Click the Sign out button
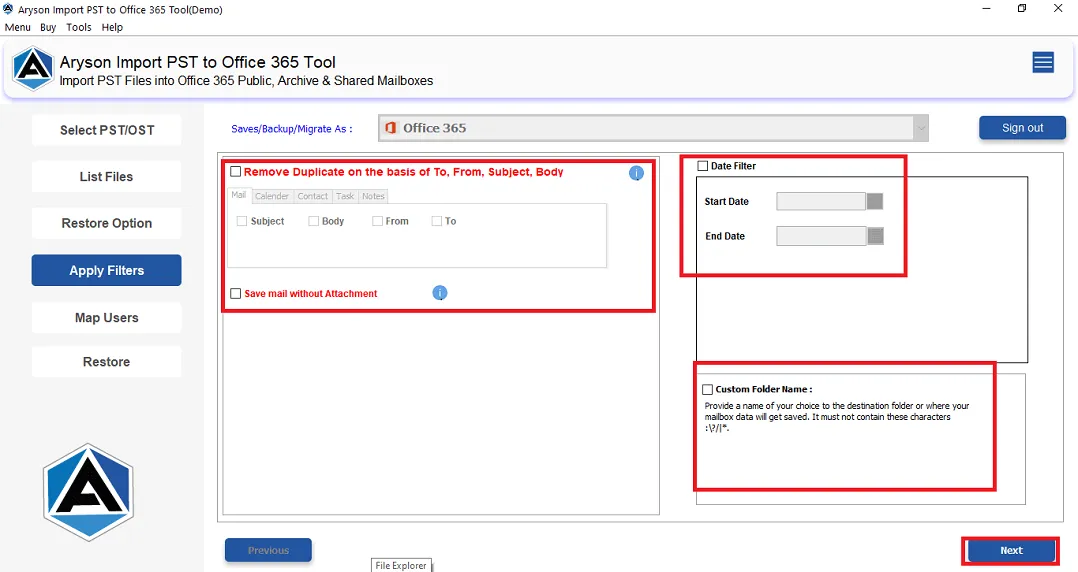The image size is (1078, 572). (1022, 128)
